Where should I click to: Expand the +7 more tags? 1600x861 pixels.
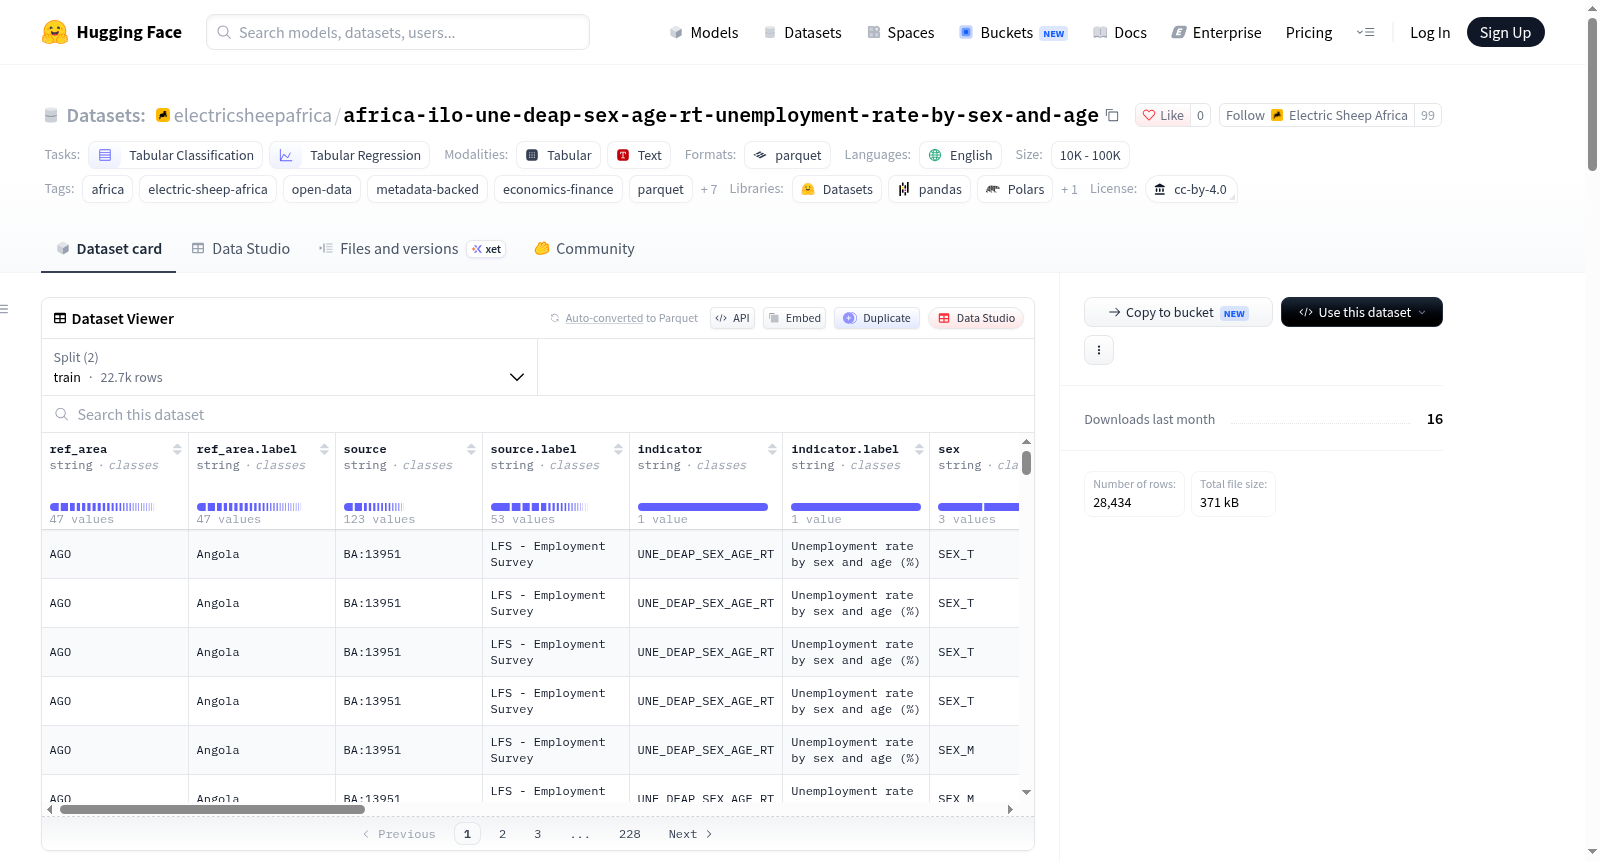coord(709,189)
